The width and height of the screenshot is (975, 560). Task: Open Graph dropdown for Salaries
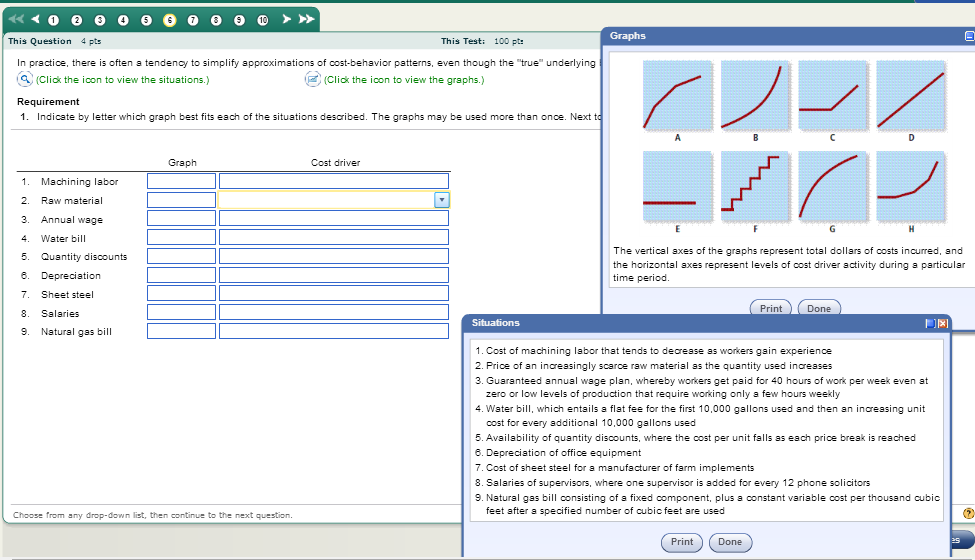(182, 313)
